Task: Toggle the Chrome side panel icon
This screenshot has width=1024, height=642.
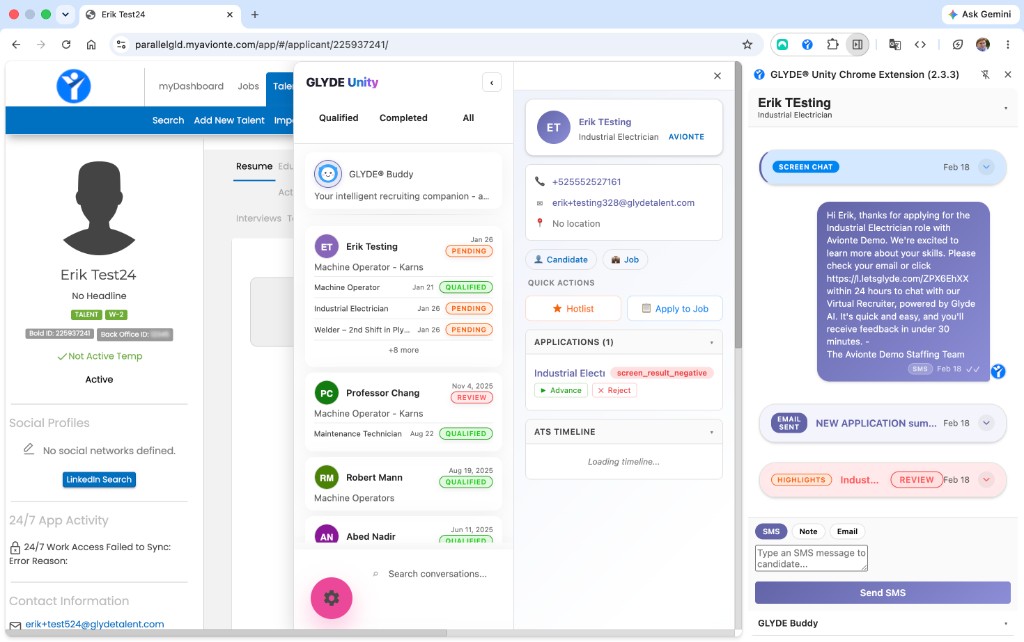Action: (857, 44)
